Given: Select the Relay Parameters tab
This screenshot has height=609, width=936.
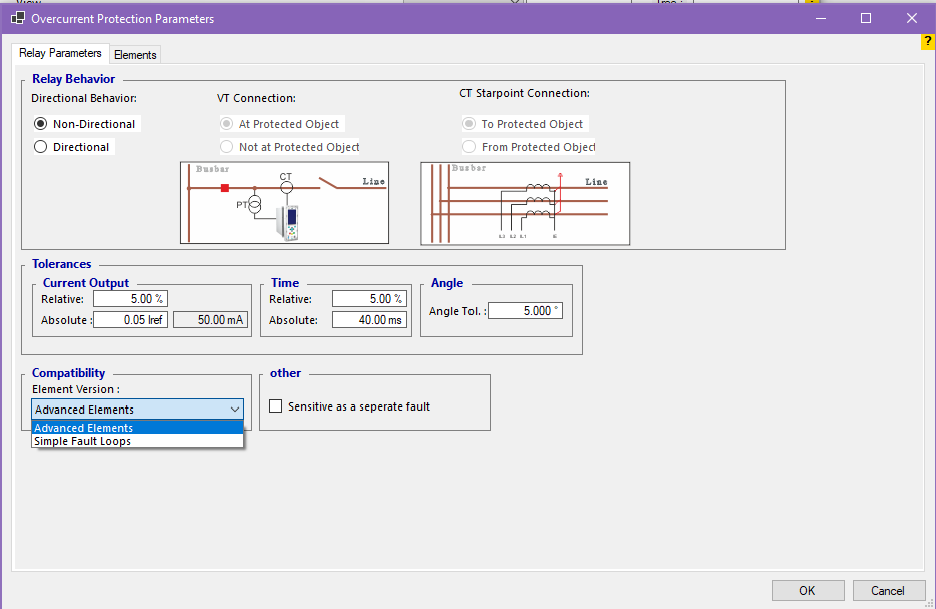Looking at the screenshot, I should pyautogui.click(x=61, y=53).
